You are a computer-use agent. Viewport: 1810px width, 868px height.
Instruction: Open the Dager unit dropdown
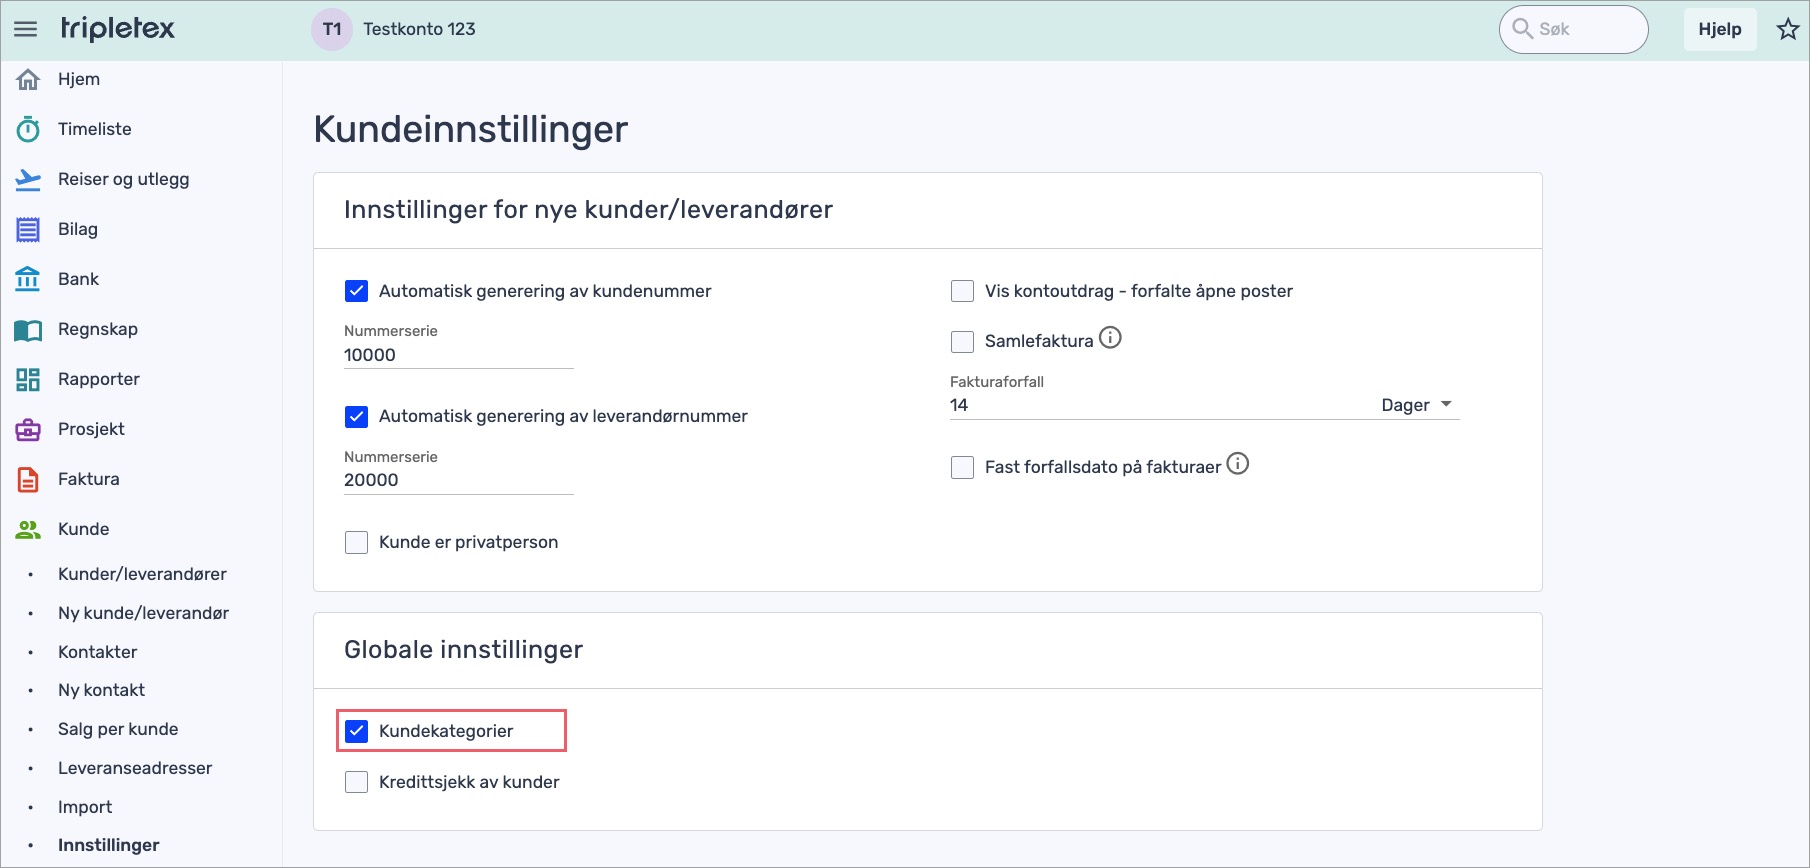pos(1416,405)
